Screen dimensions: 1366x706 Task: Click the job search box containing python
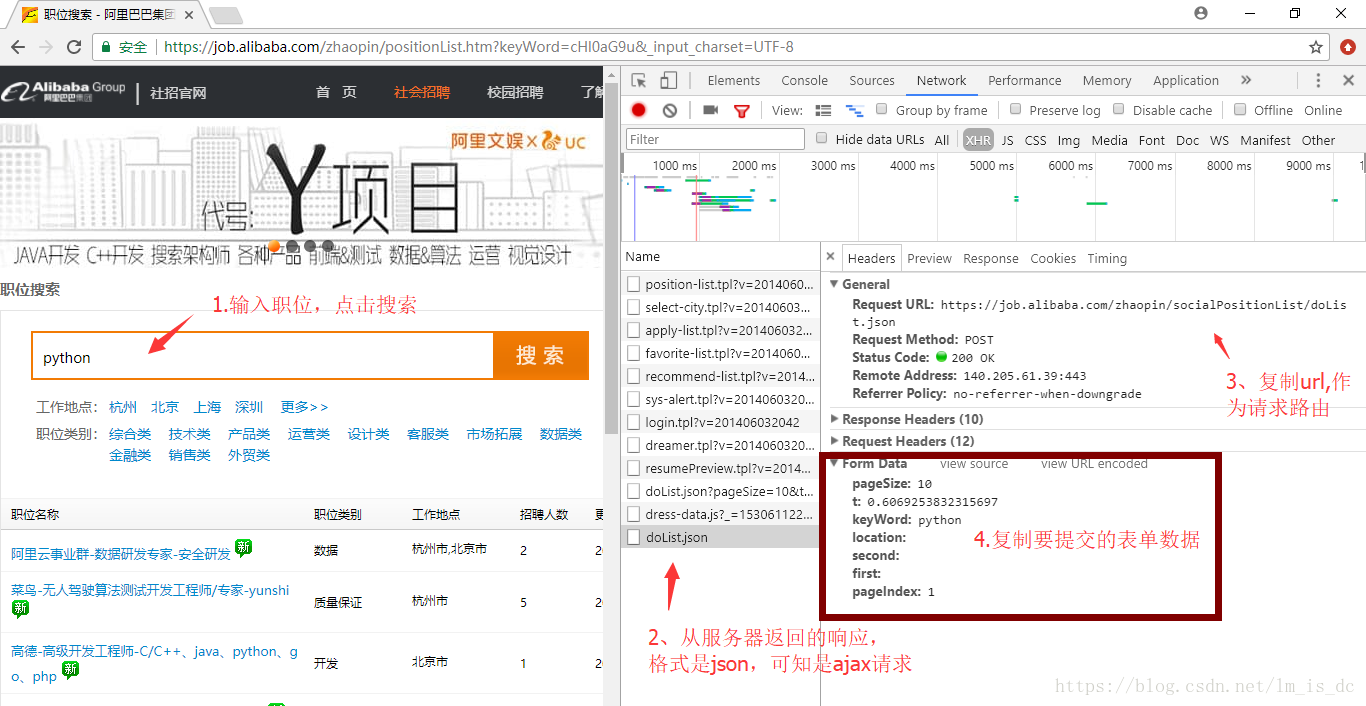point(263,357)
